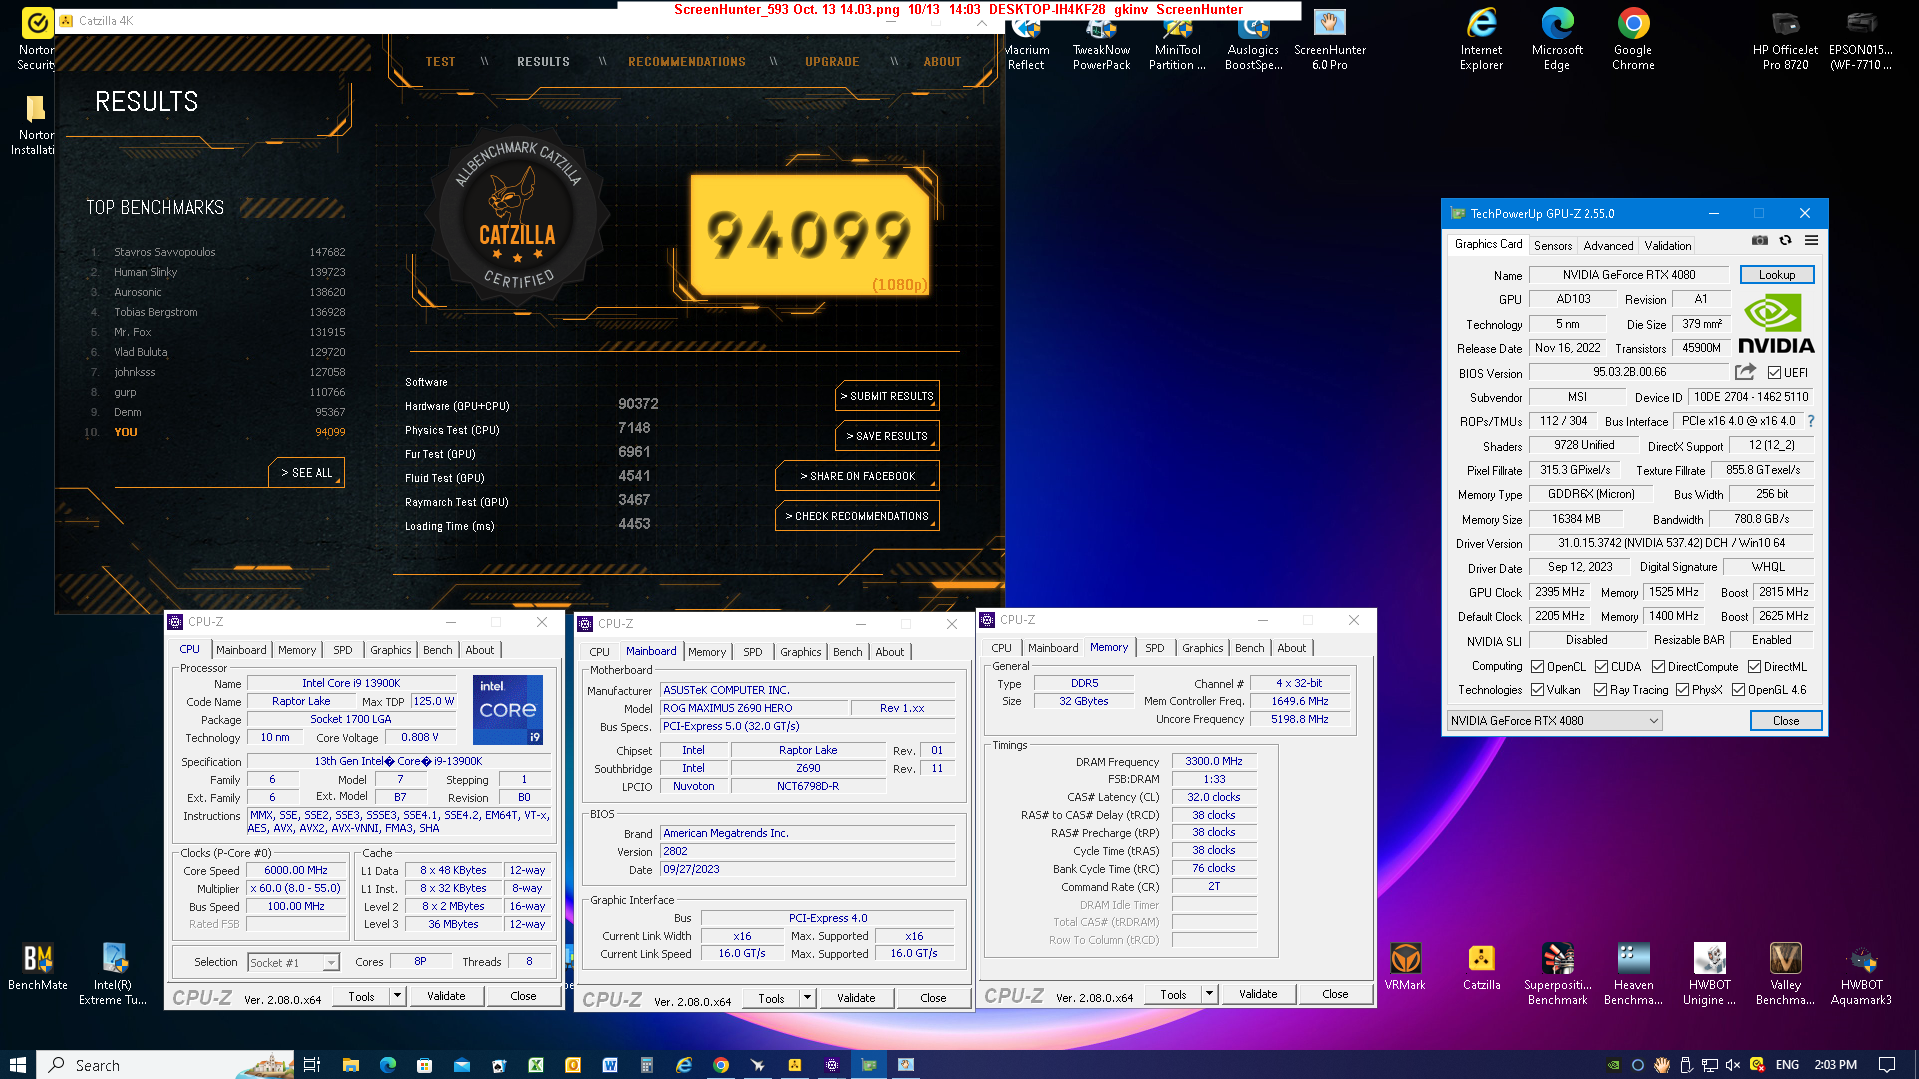Click SHARE ON FACEBOOK in Catzilla
1919x1079 pixels.
(857, 476)
